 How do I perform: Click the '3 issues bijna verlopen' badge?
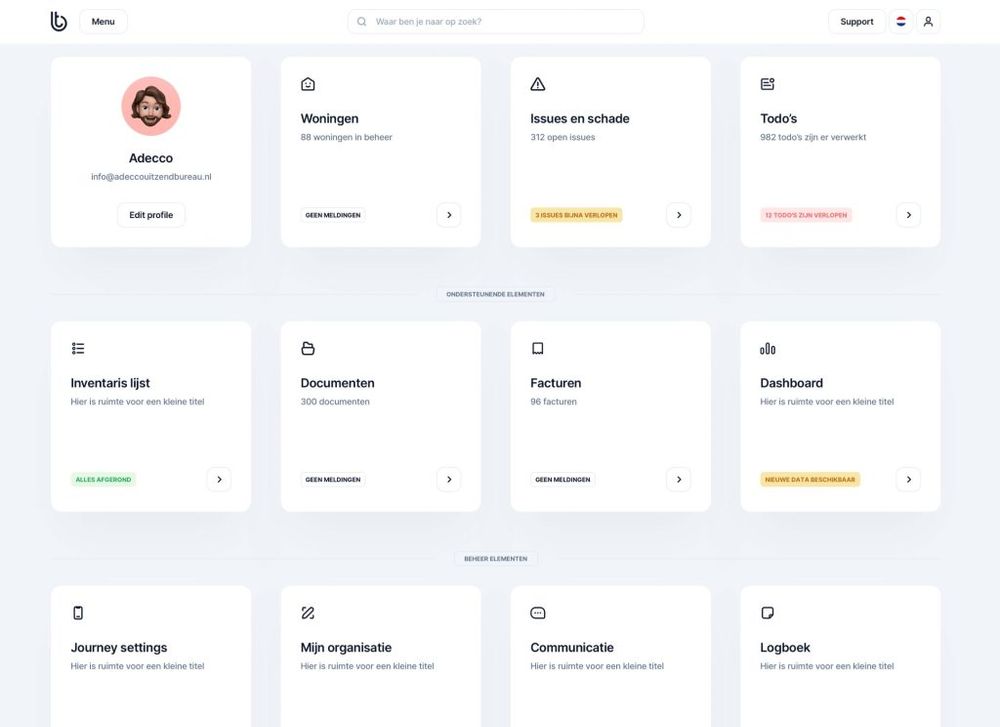click(x=577, y=215)
